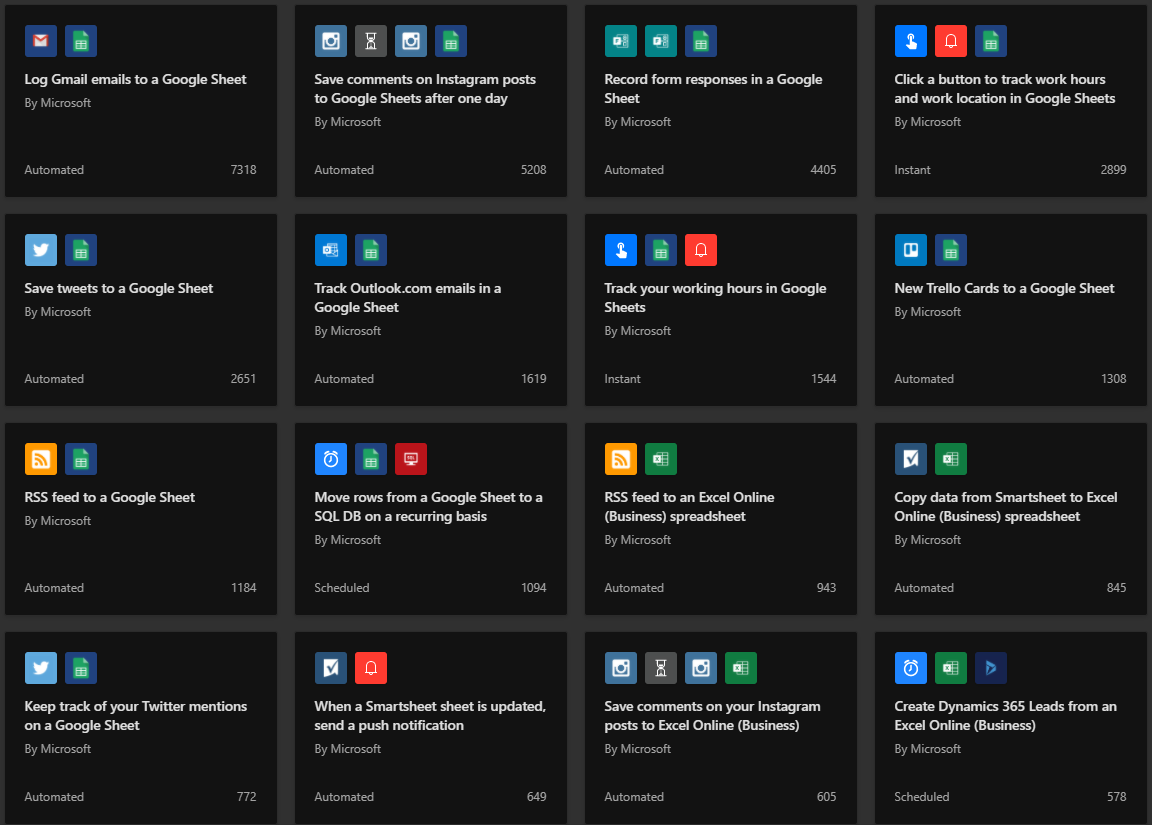Click usage count 605 on Instagram to Excel card
The height and width of the screenshot is (825, 1152).
click(x=826, y=797)
